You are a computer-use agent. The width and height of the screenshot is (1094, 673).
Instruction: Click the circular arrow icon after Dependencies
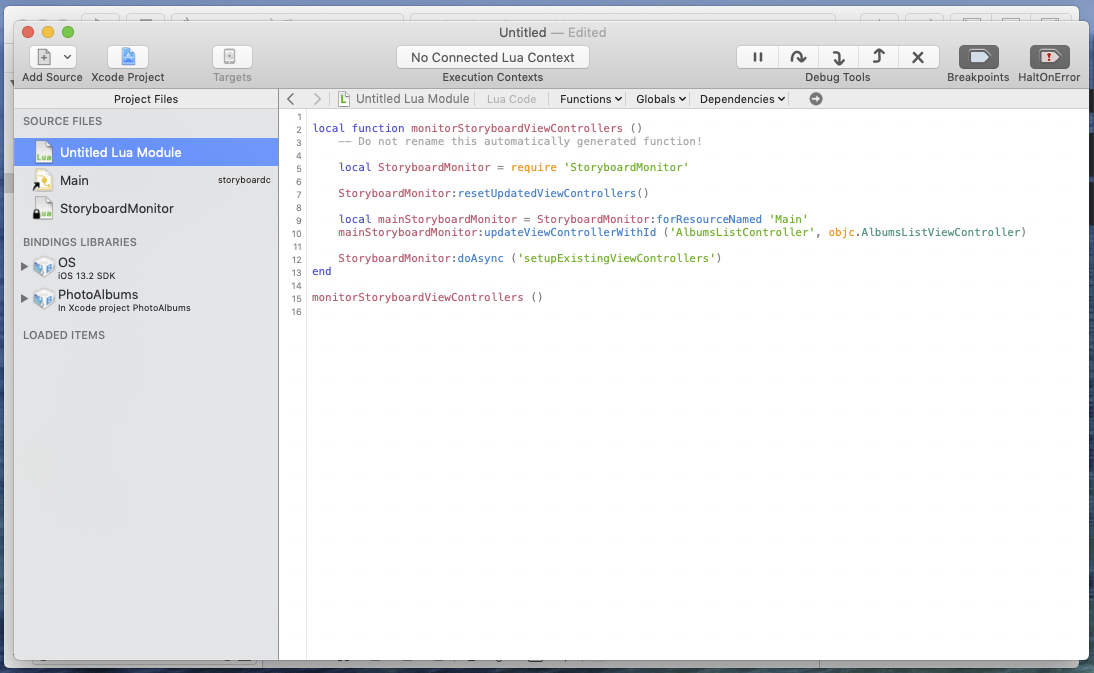pos(816,99)
